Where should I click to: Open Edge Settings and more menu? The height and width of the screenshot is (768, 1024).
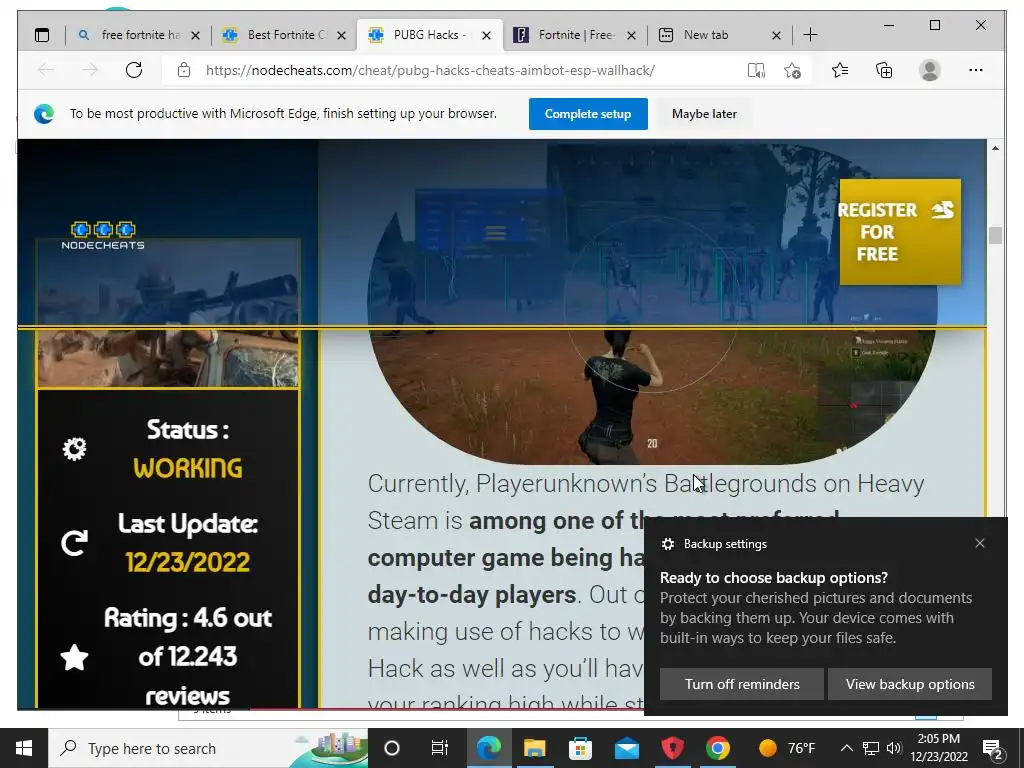pos(976,70)
